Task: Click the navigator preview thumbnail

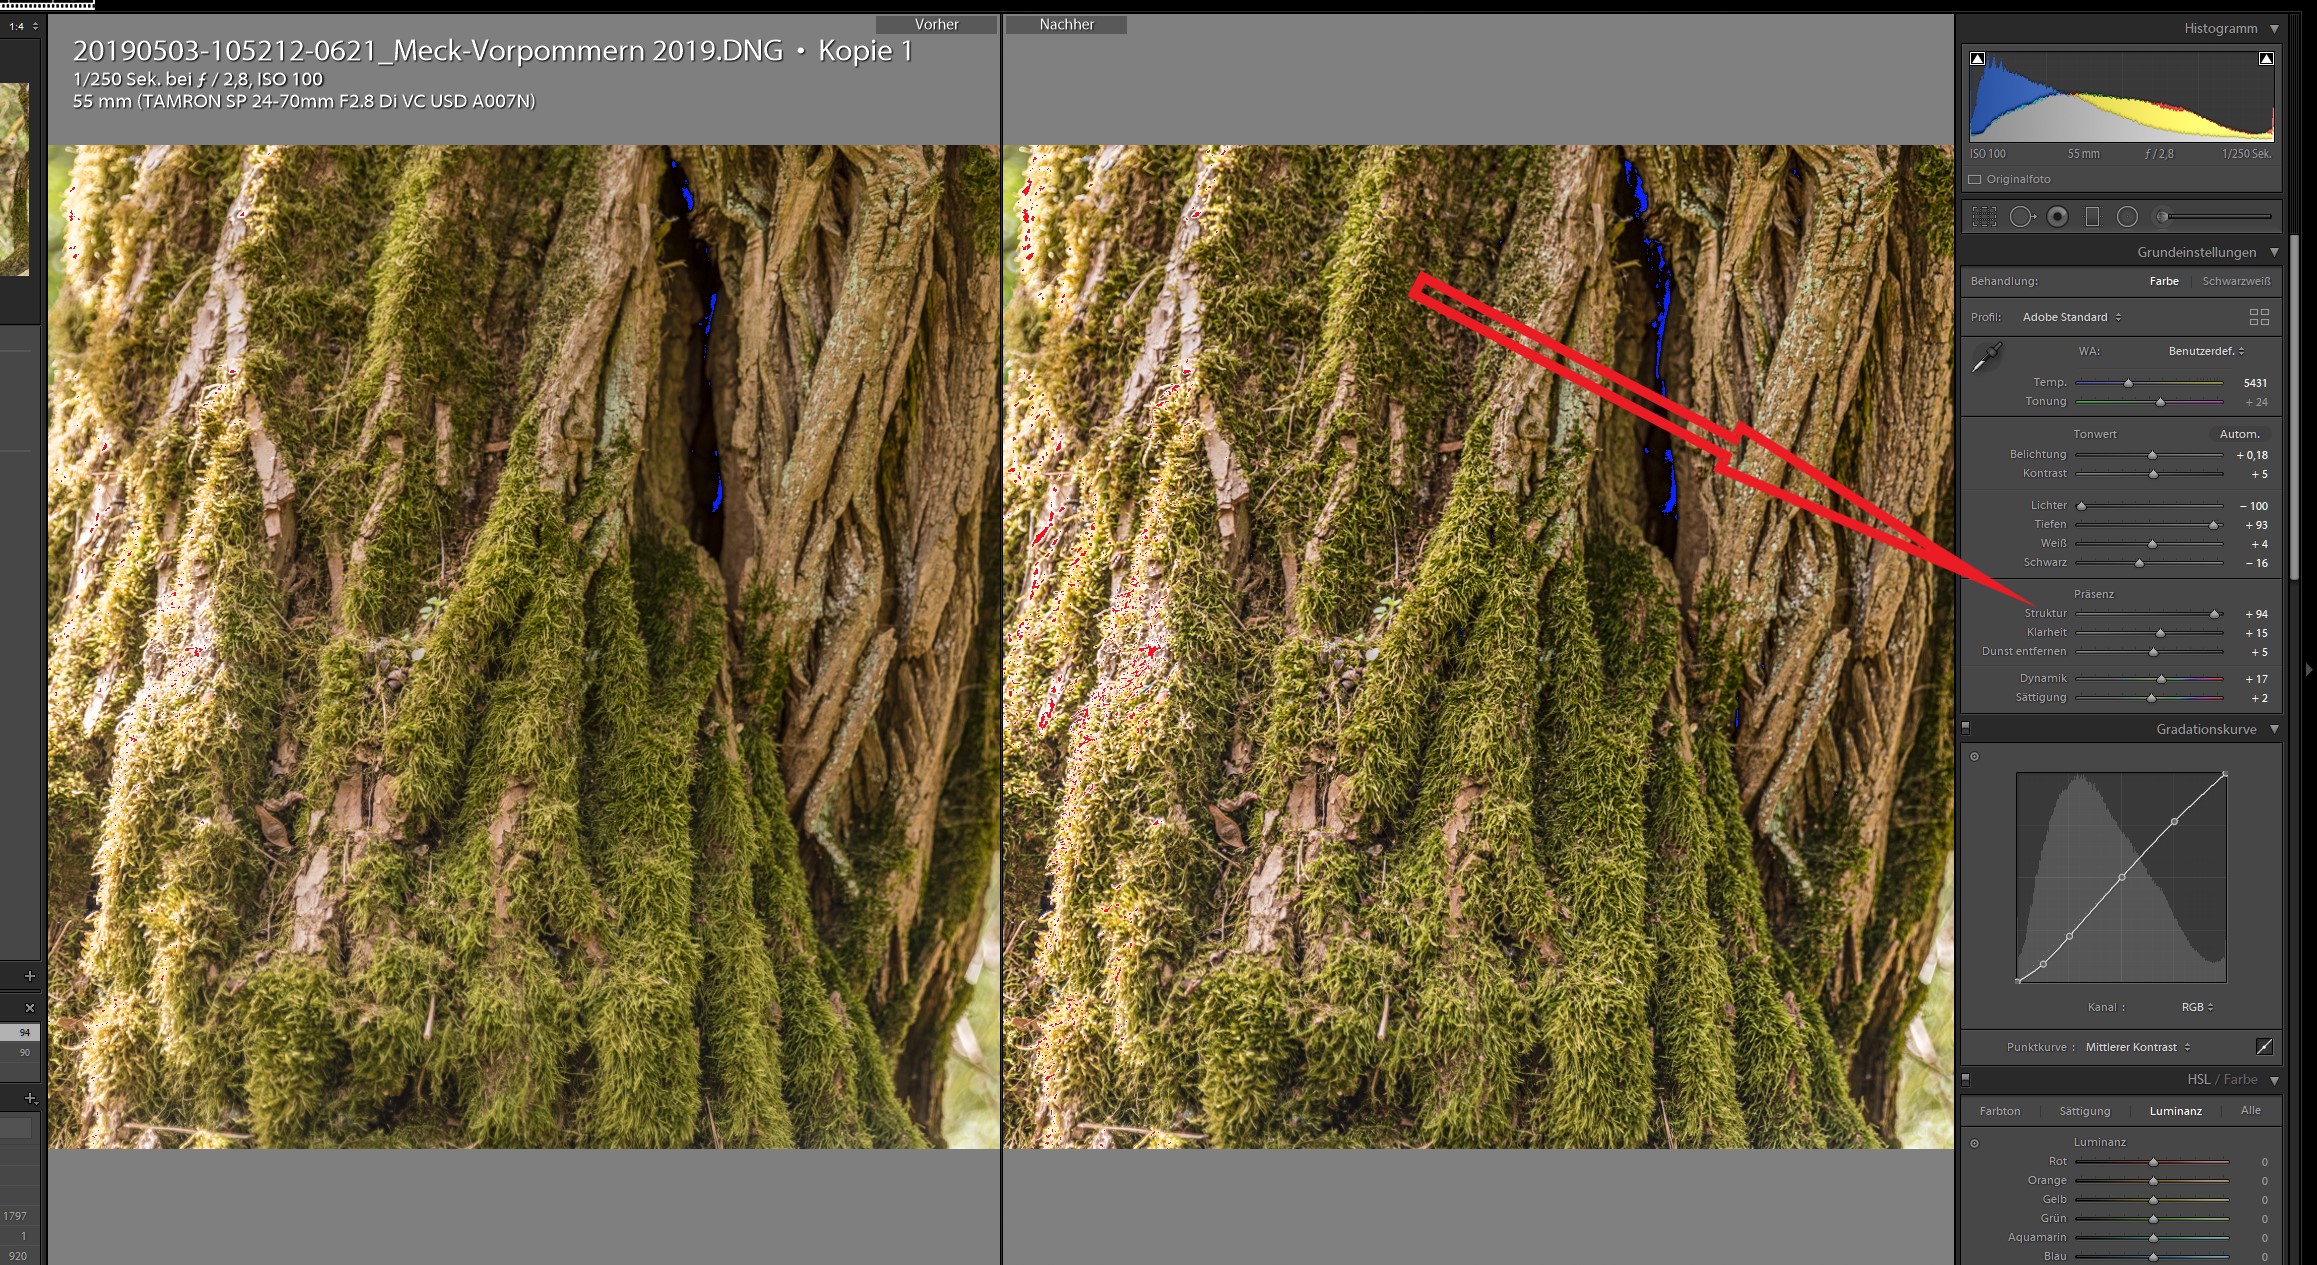Action: 14,179
